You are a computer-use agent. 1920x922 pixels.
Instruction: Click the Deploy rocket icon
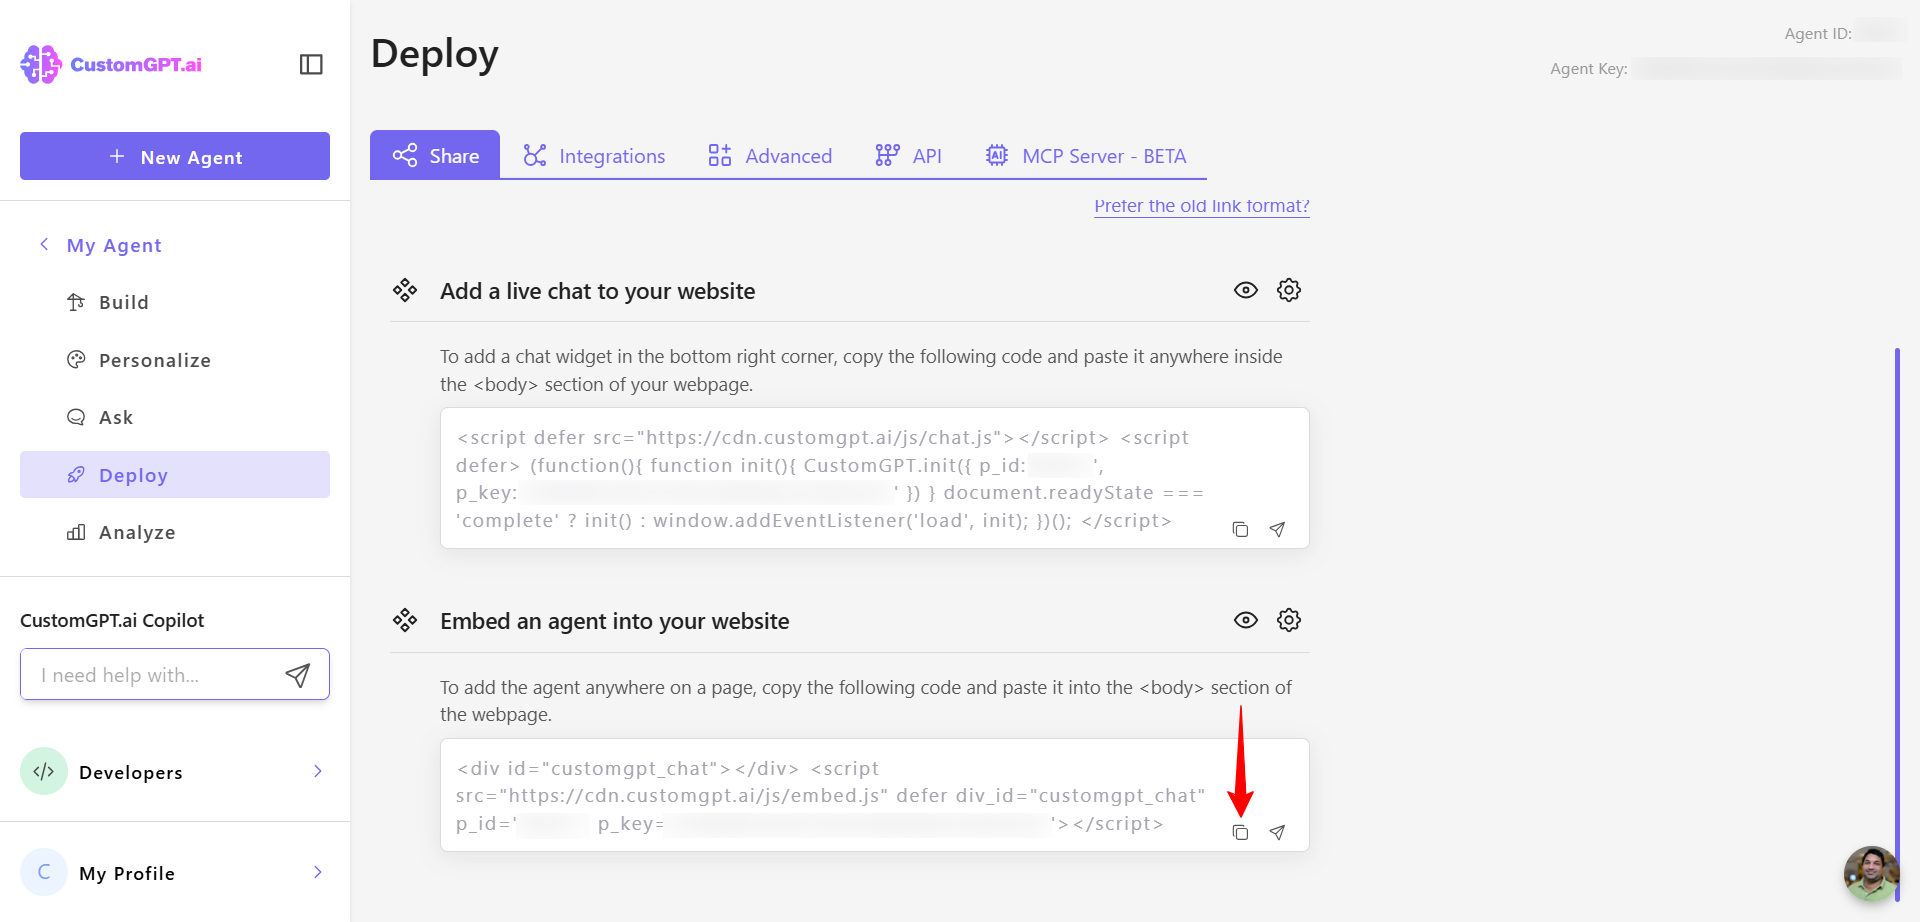(76, 474)
